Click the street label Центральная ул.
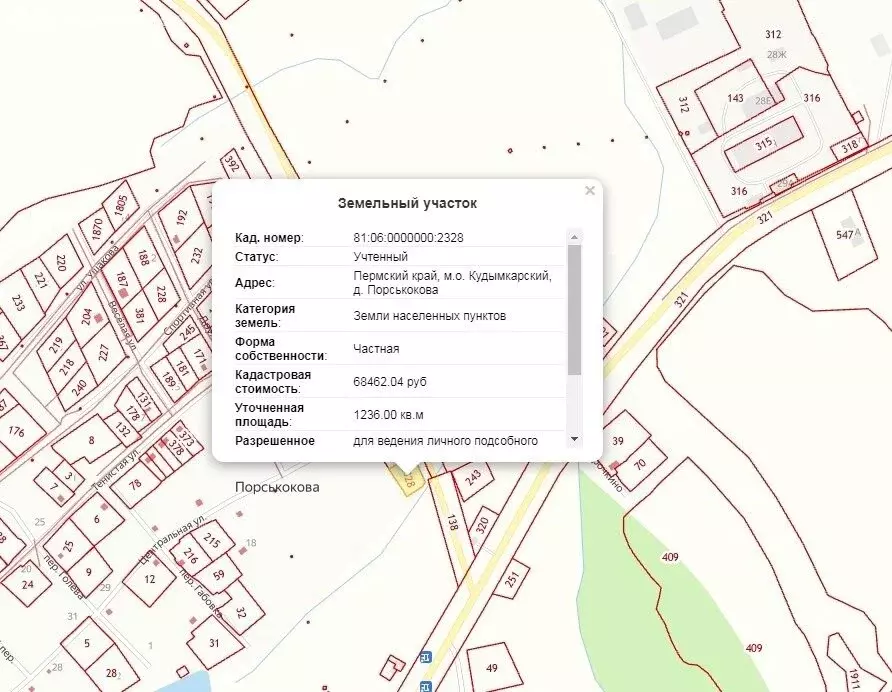 [x=172, y=540]
